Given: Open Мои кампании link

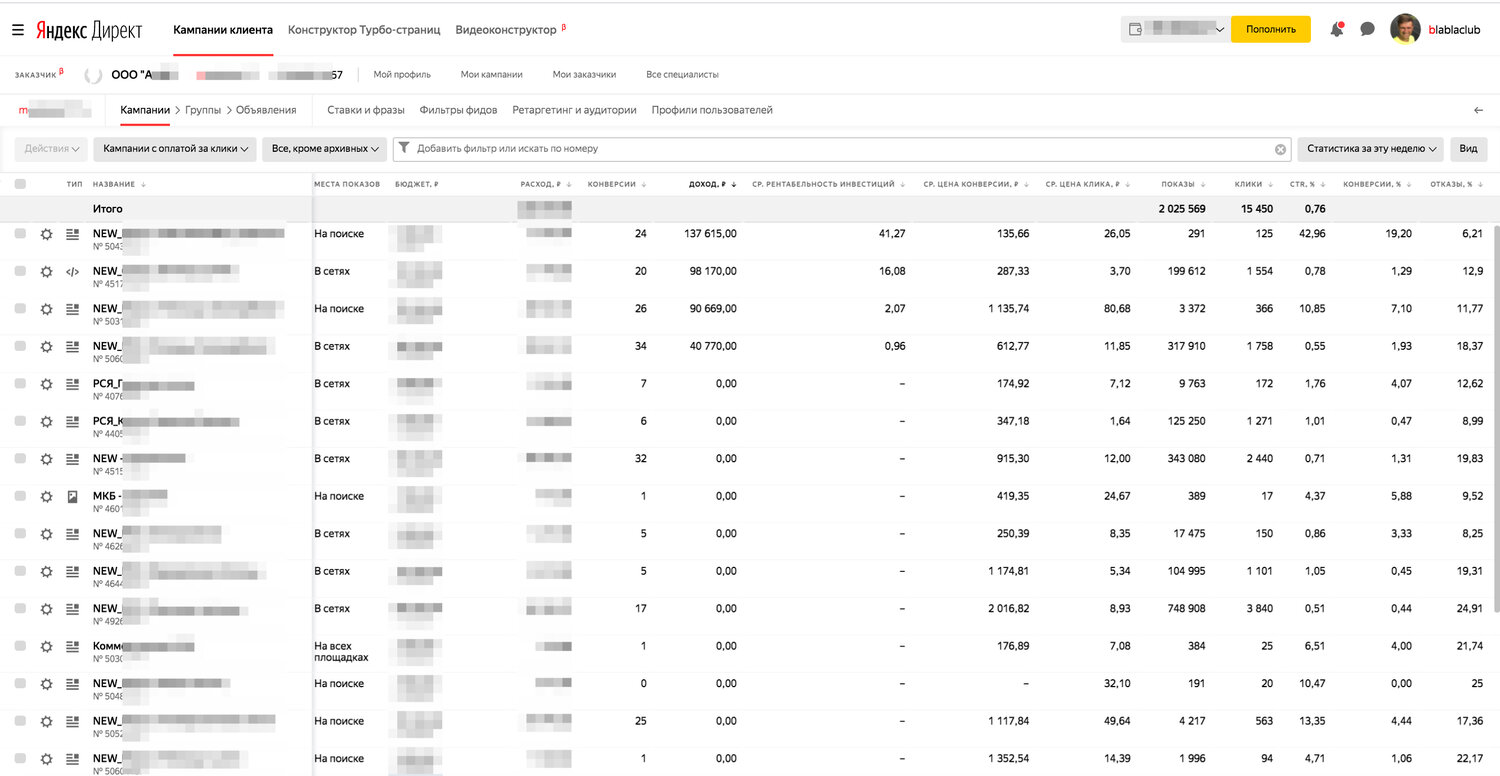Looking at the screenshot, I should 491,75.
